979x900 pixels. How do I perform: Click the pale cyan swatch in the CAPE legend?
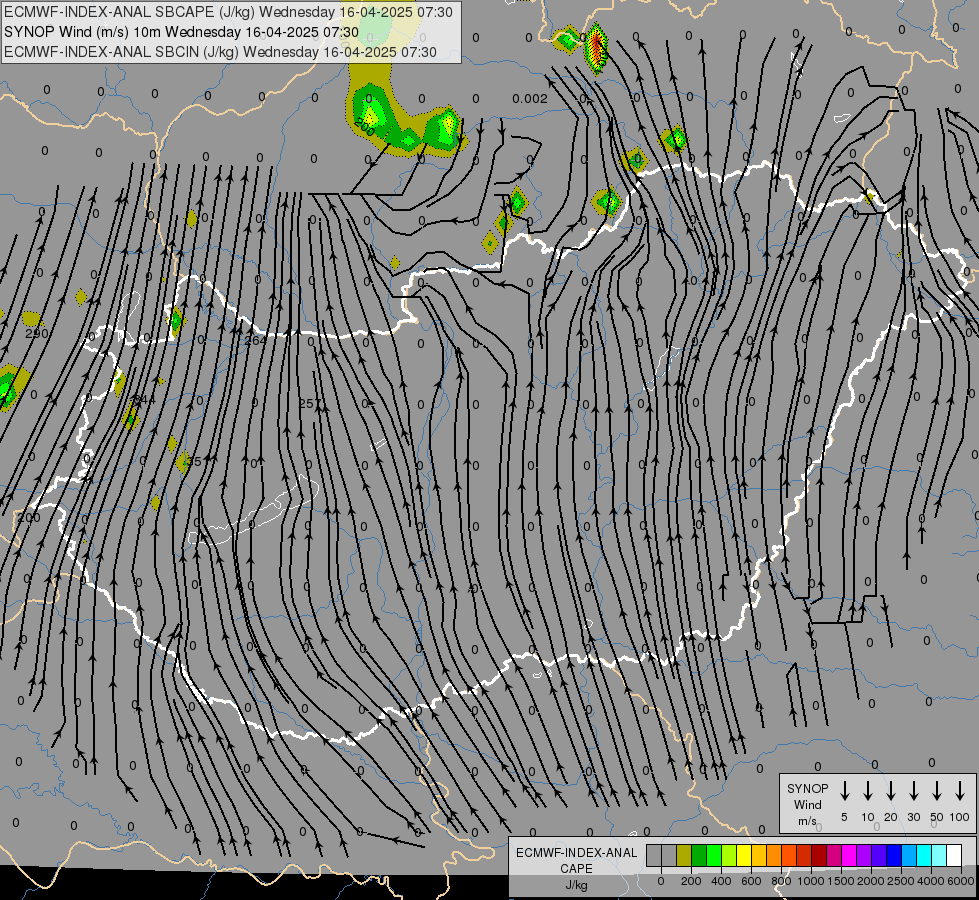pyautogui.click(x=940, y=856)
